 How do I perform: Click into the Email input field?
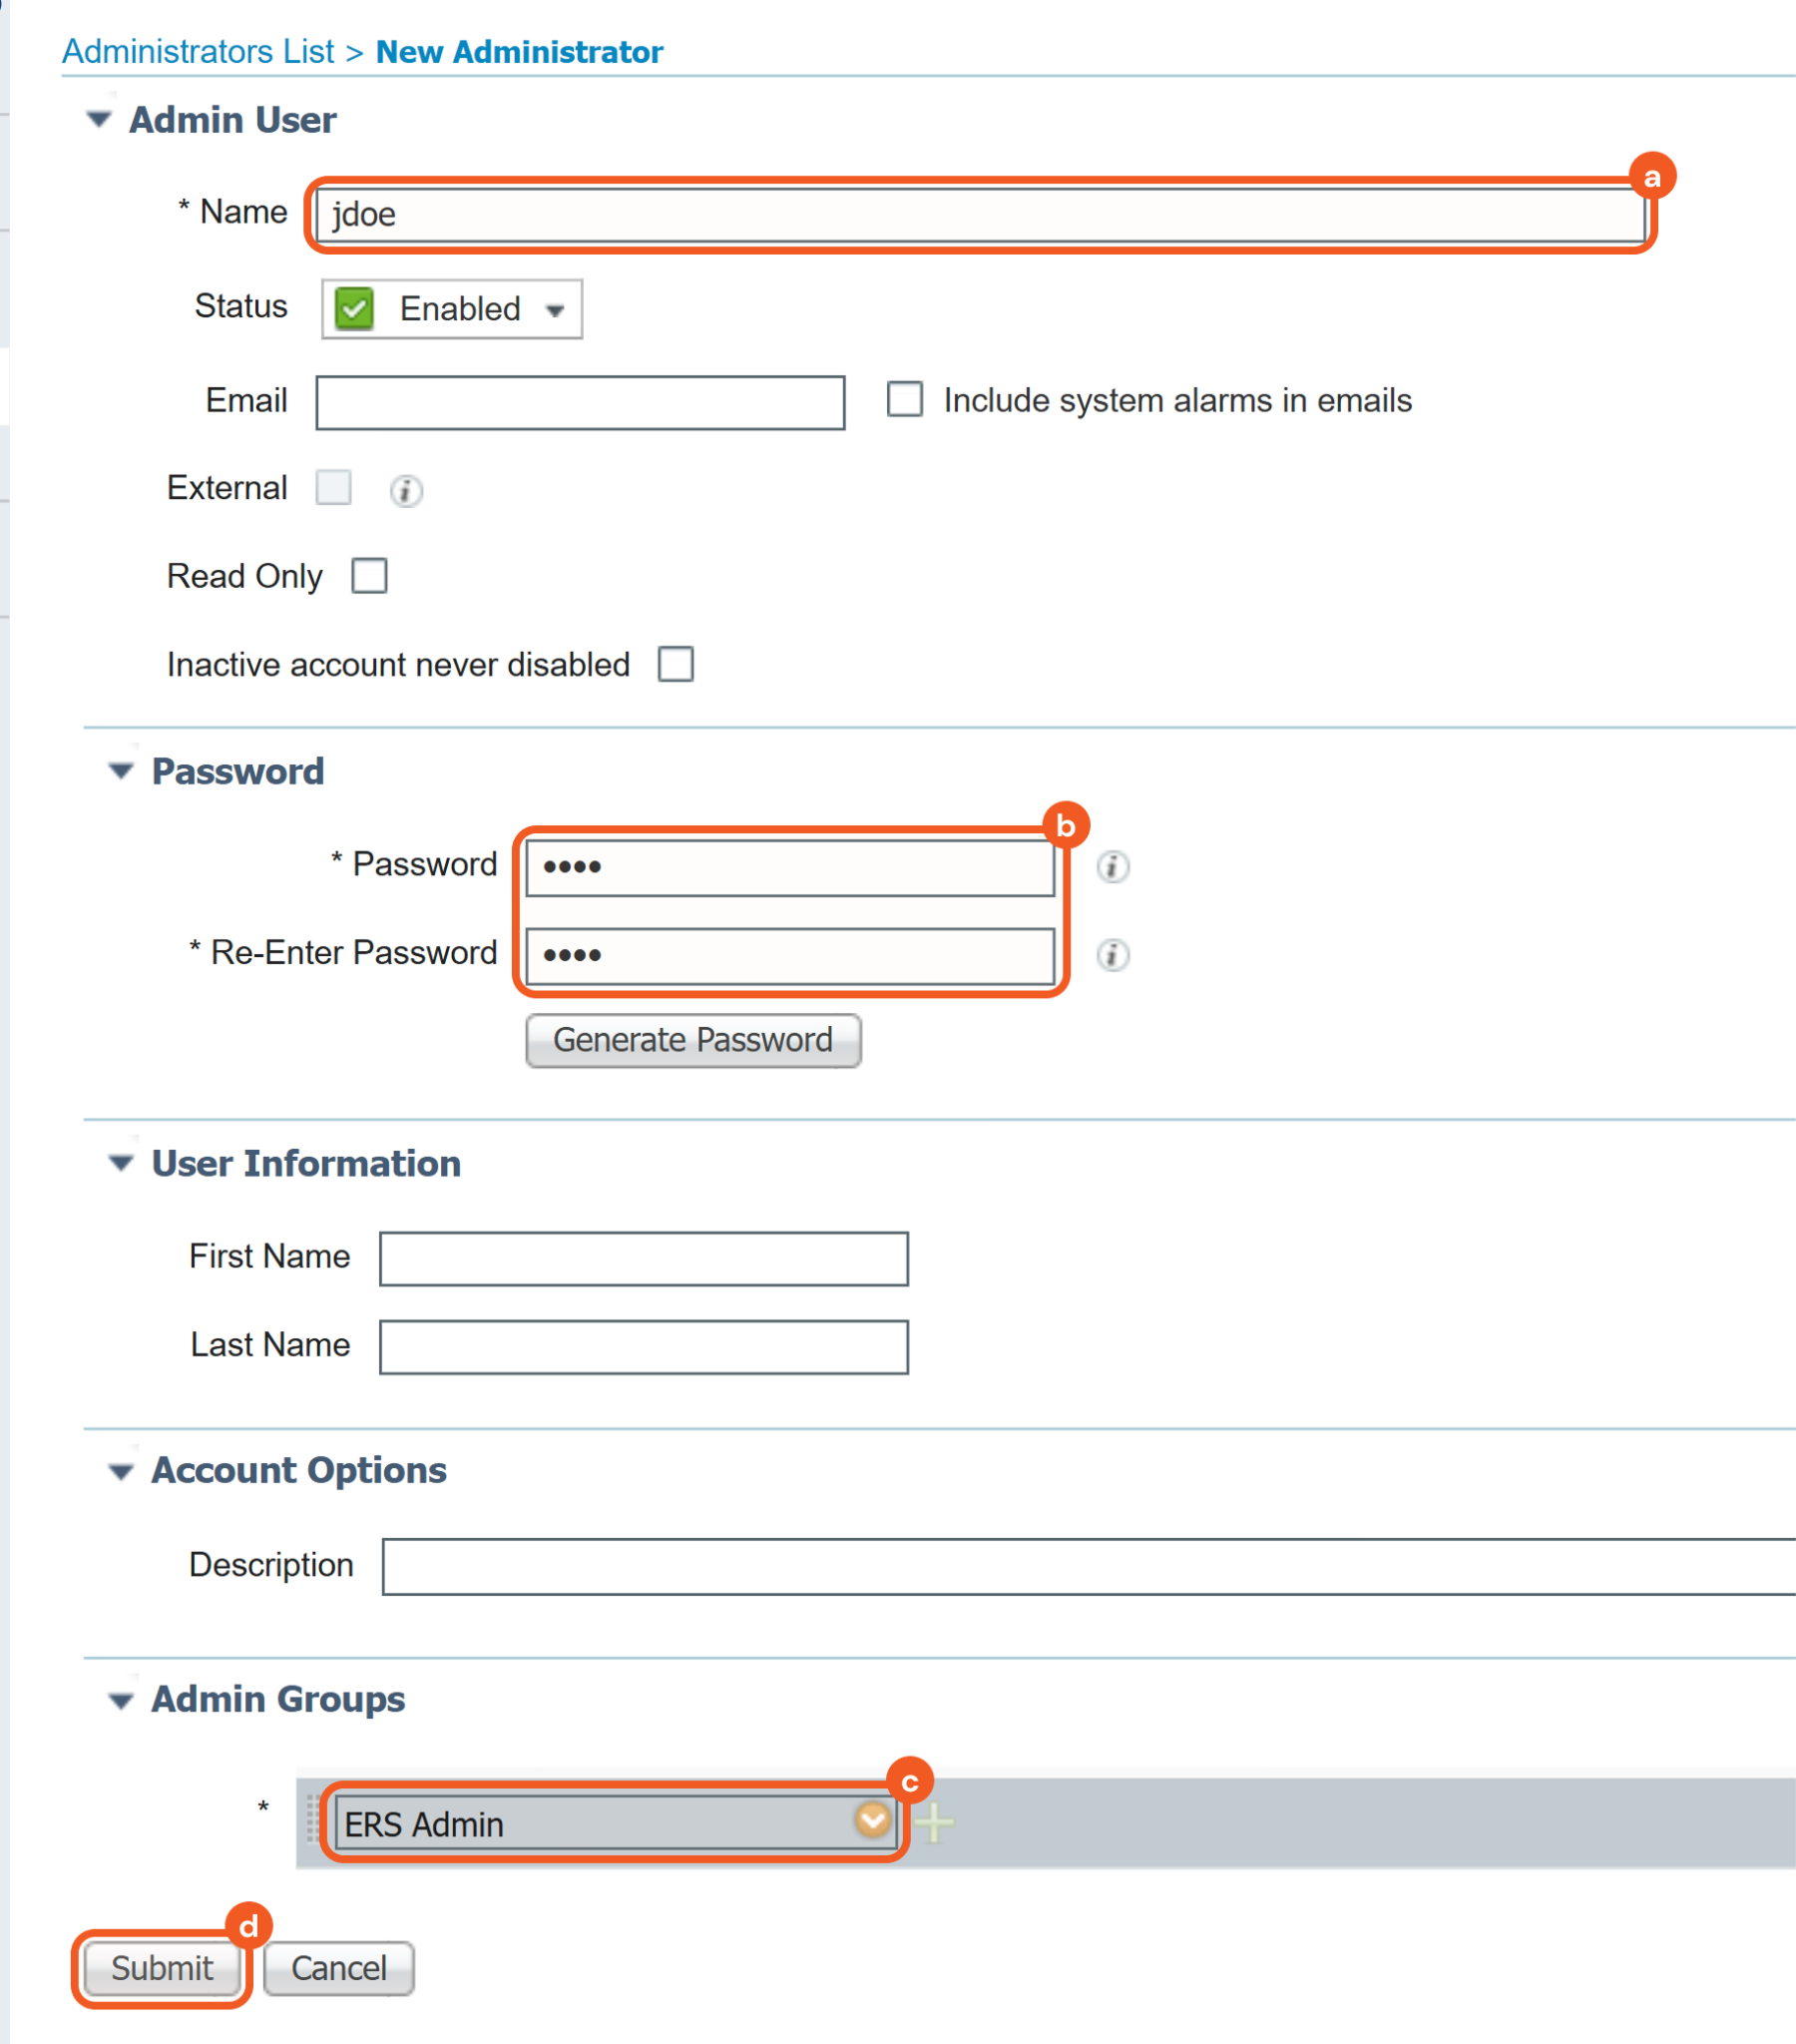(x=580, y=403)
